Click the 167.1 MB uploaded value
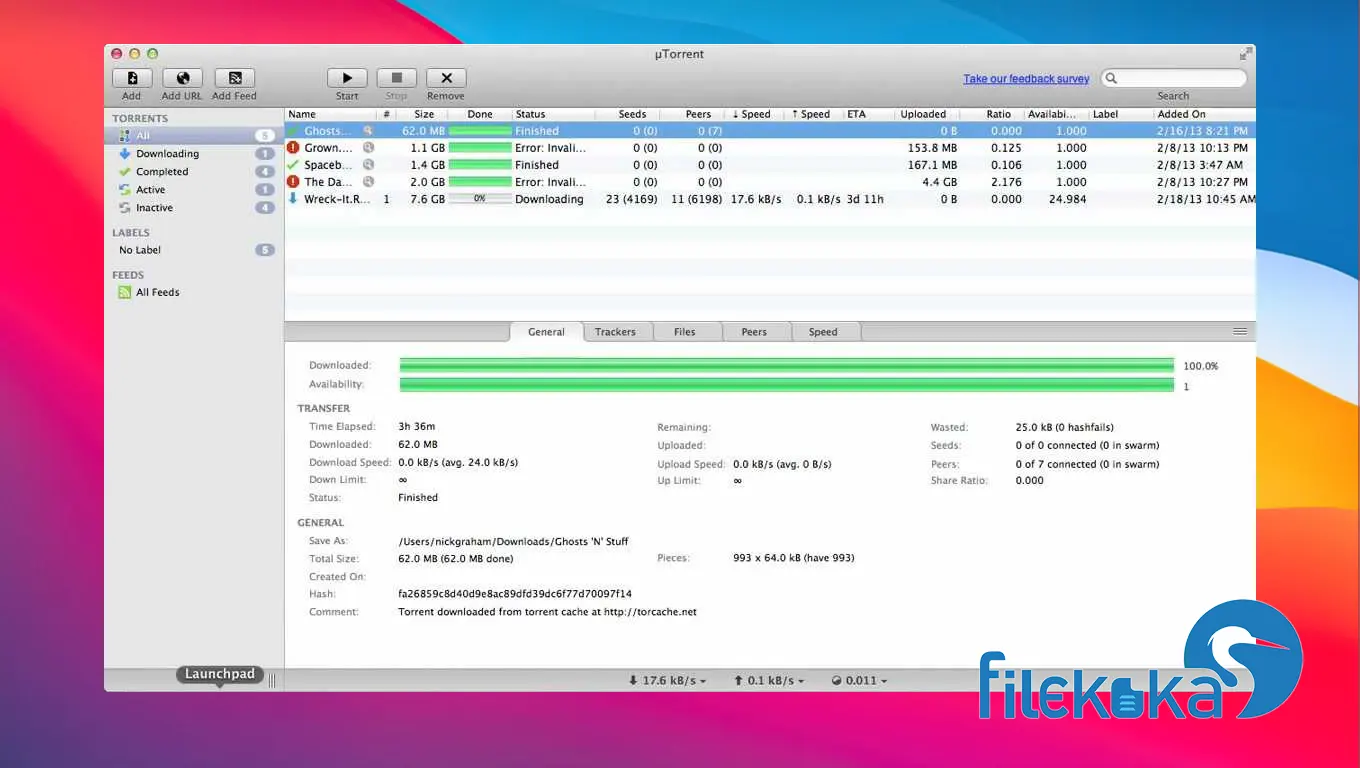Image resolution: width=1360 pixels, height=768 pixels. click(932, 165)
